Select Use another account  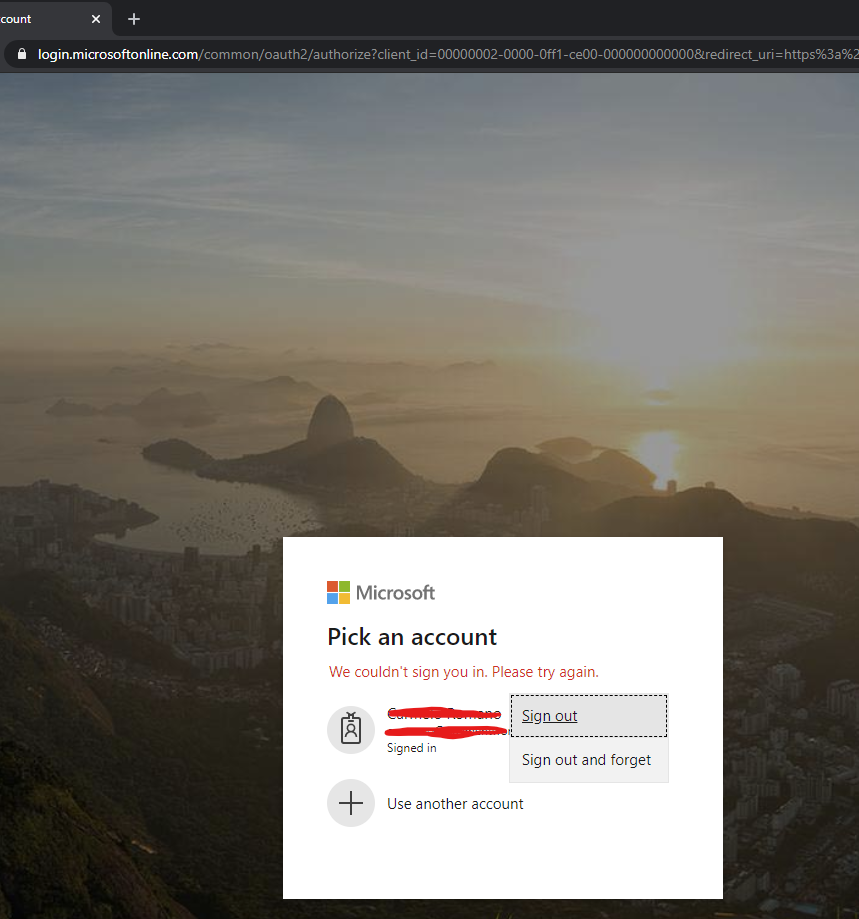coord(455,804)
